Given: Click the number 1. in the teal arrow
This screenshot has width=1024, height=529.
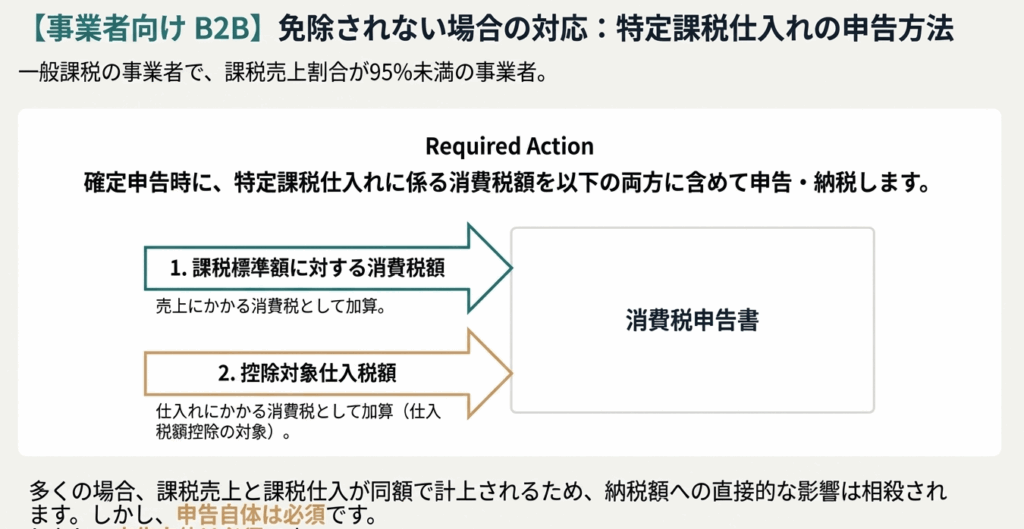Looking at the screenshot, I should (x=178, y=267).
